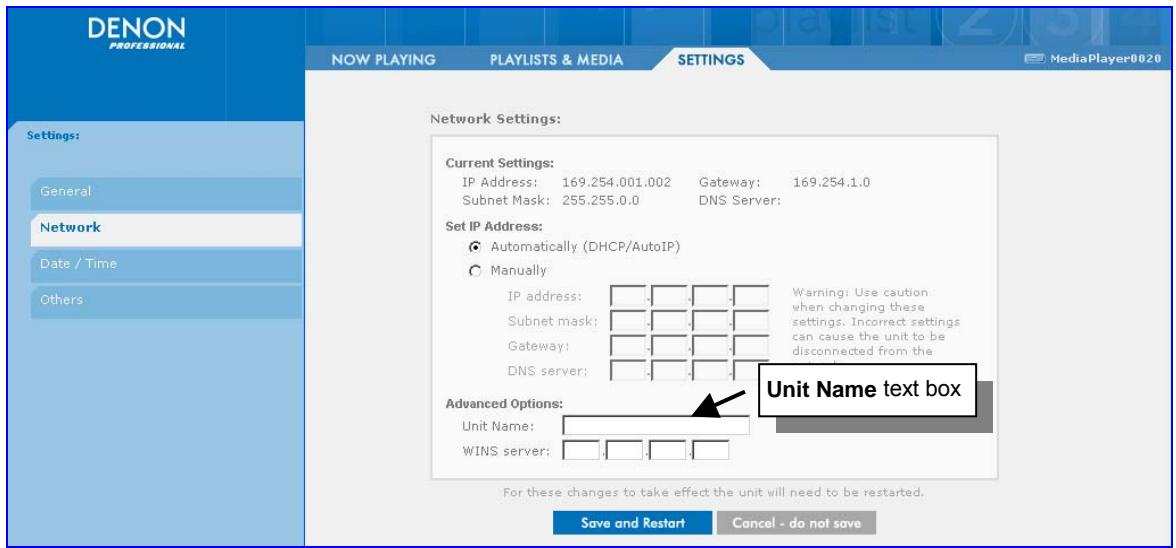
Task: Click first octet of Gateway field
Action: pyautogui.click(x=628, y=346)
